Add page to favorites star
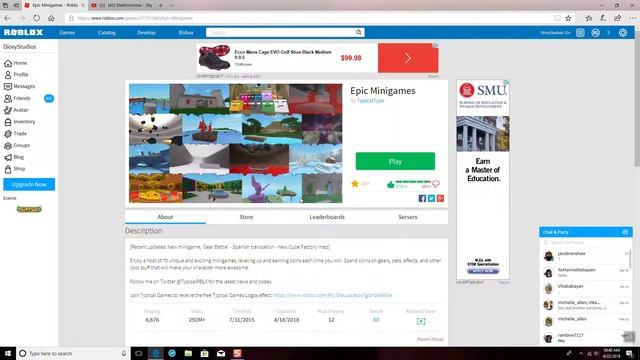The height and width of the screenshot is (360, 640). pyautogui.click(x=568, y=18)
